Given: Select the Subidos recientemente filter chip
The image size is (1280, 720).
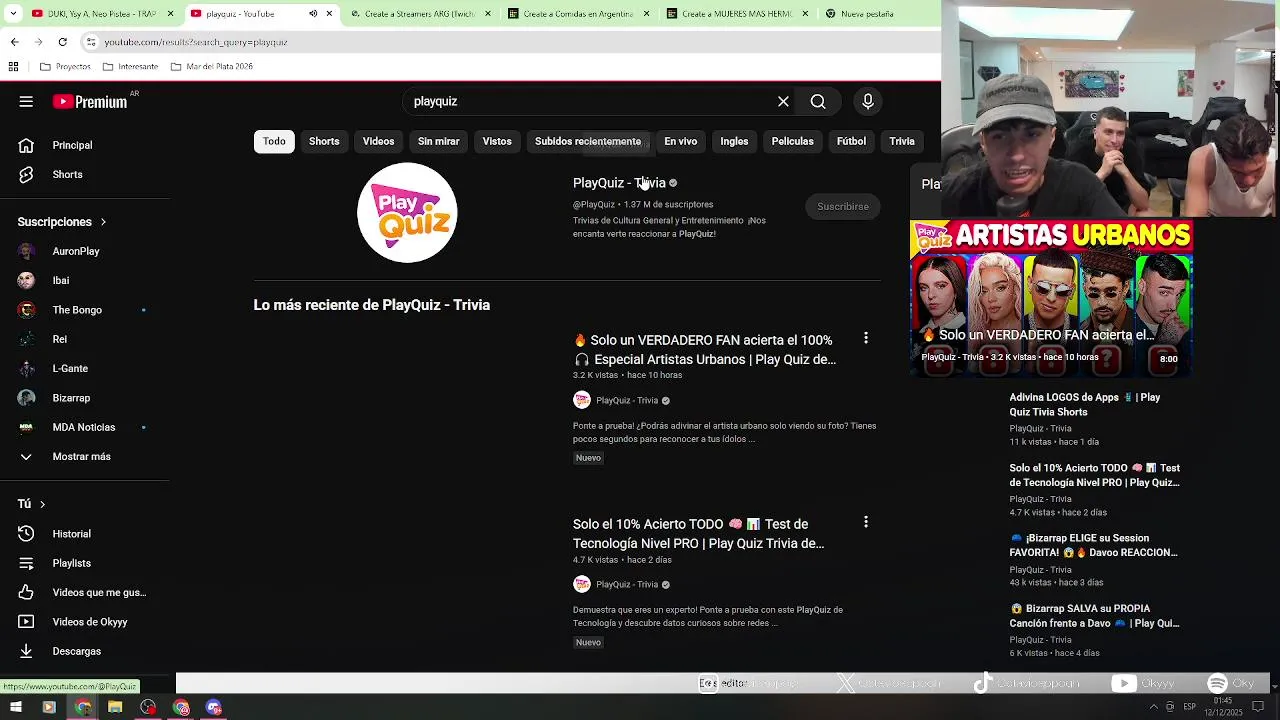Looking at the screenshot, I should point(588,141).
